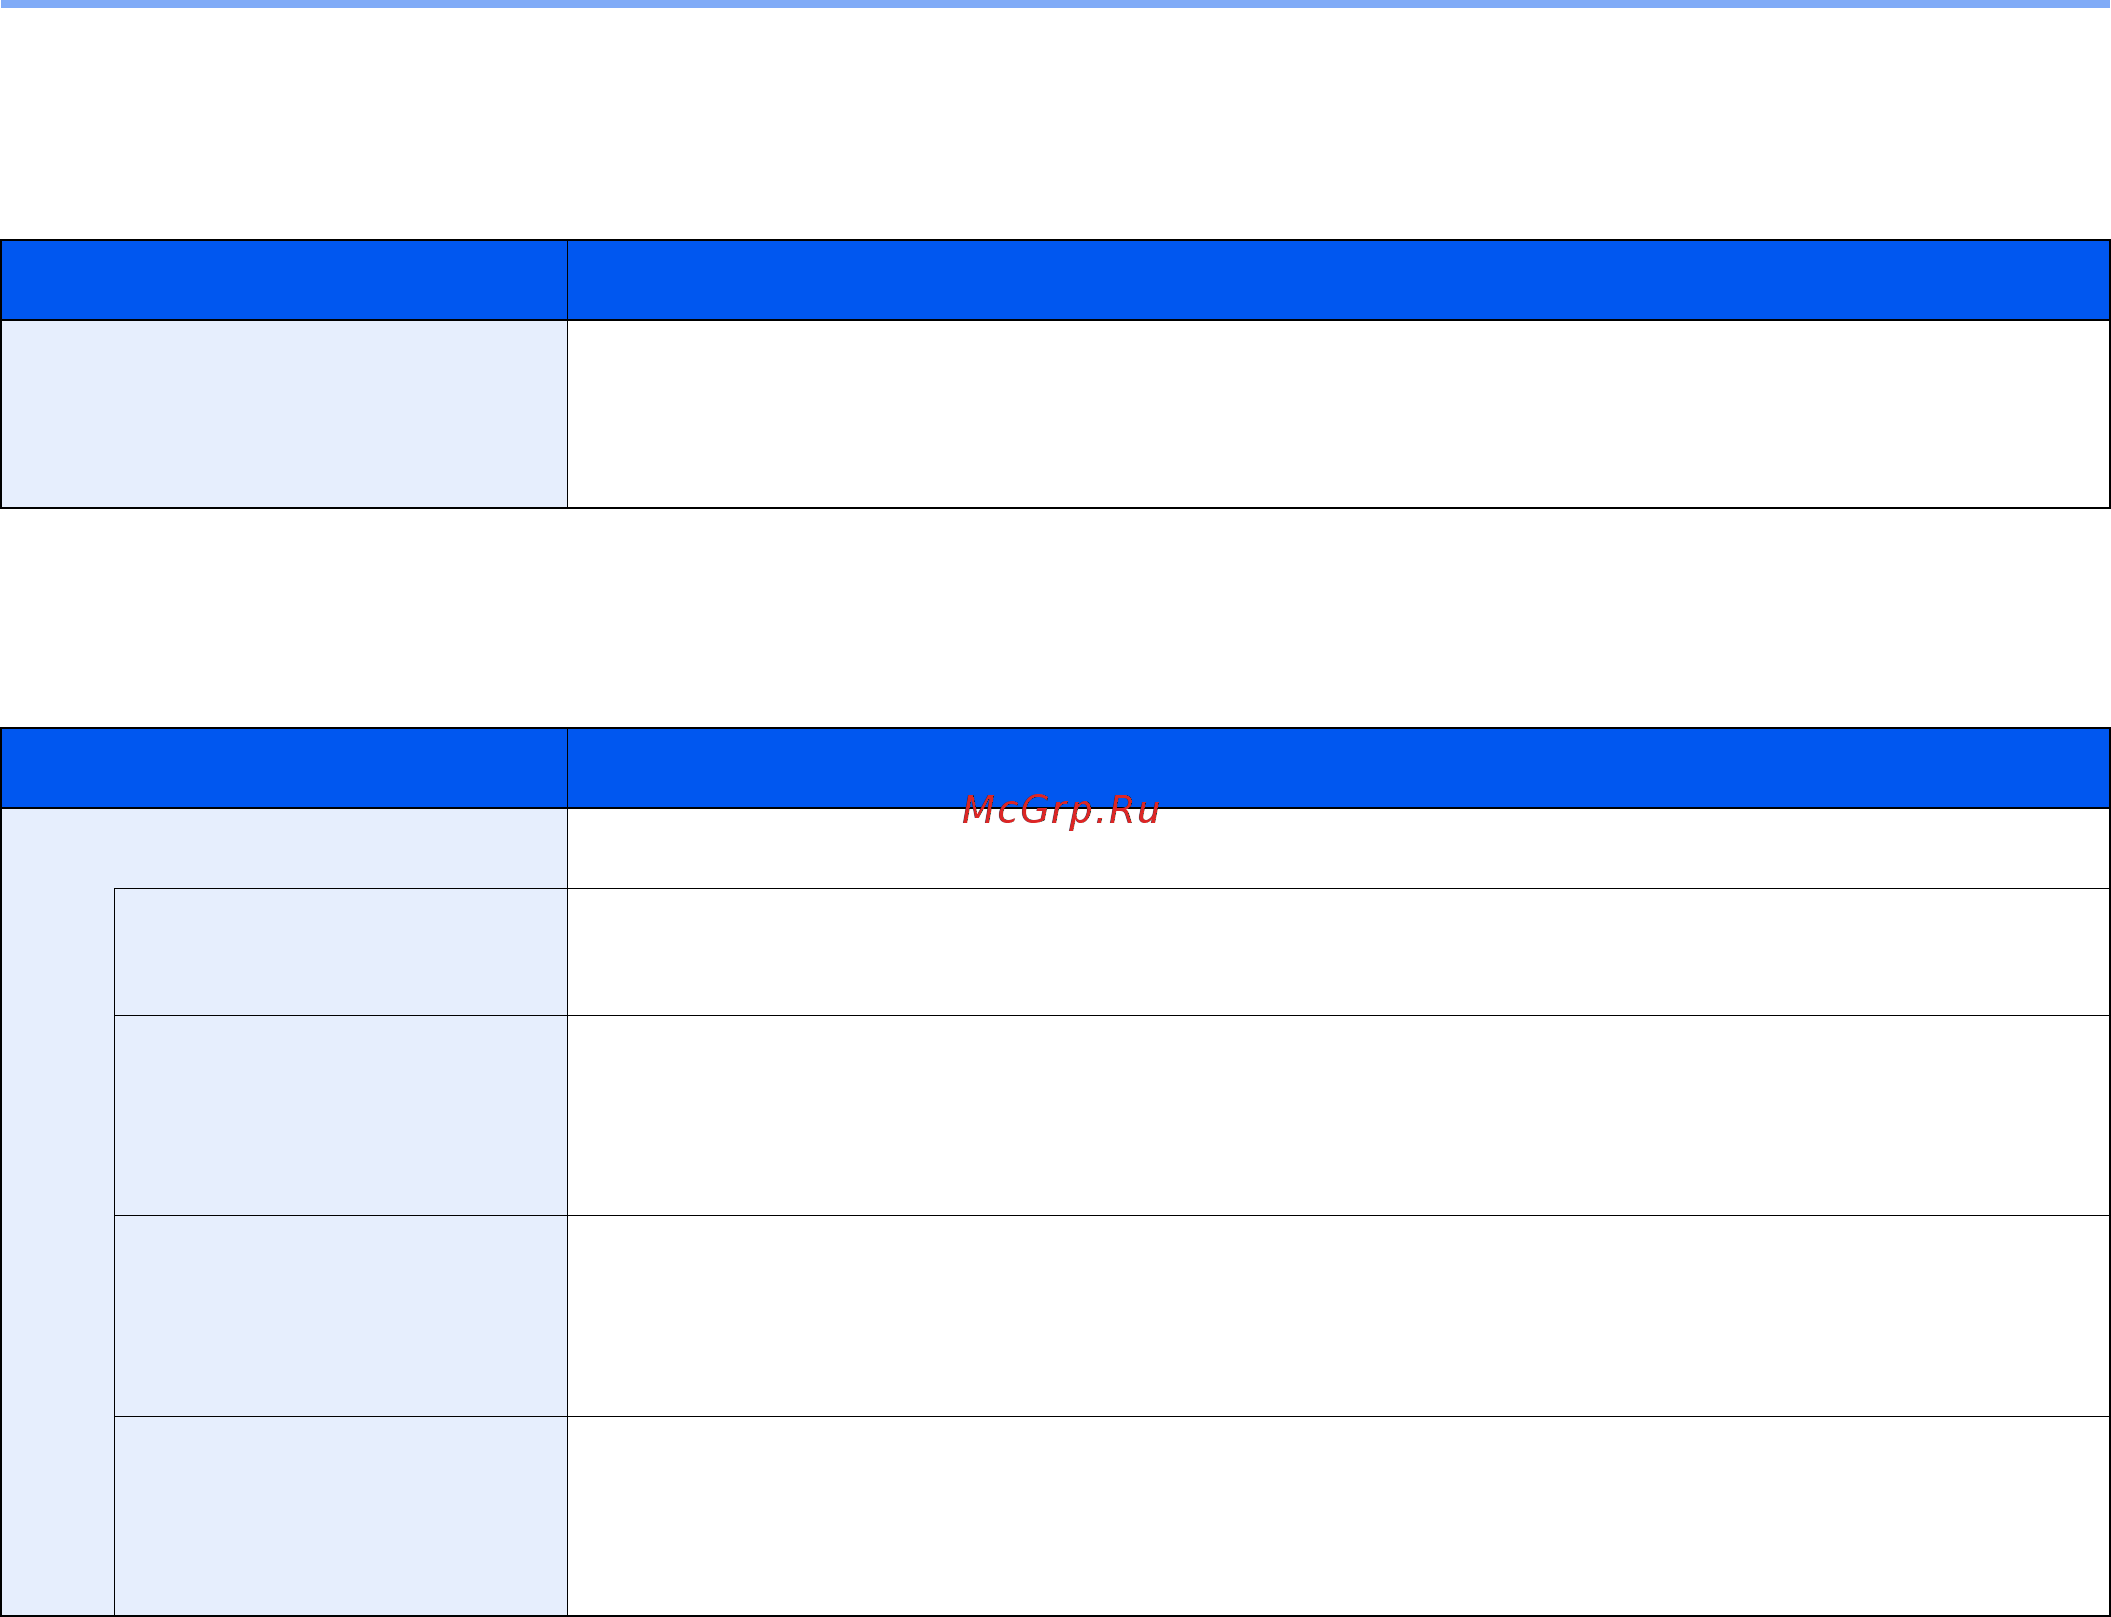Click the last indented light-blue sub-row cell

point(341,1516)
